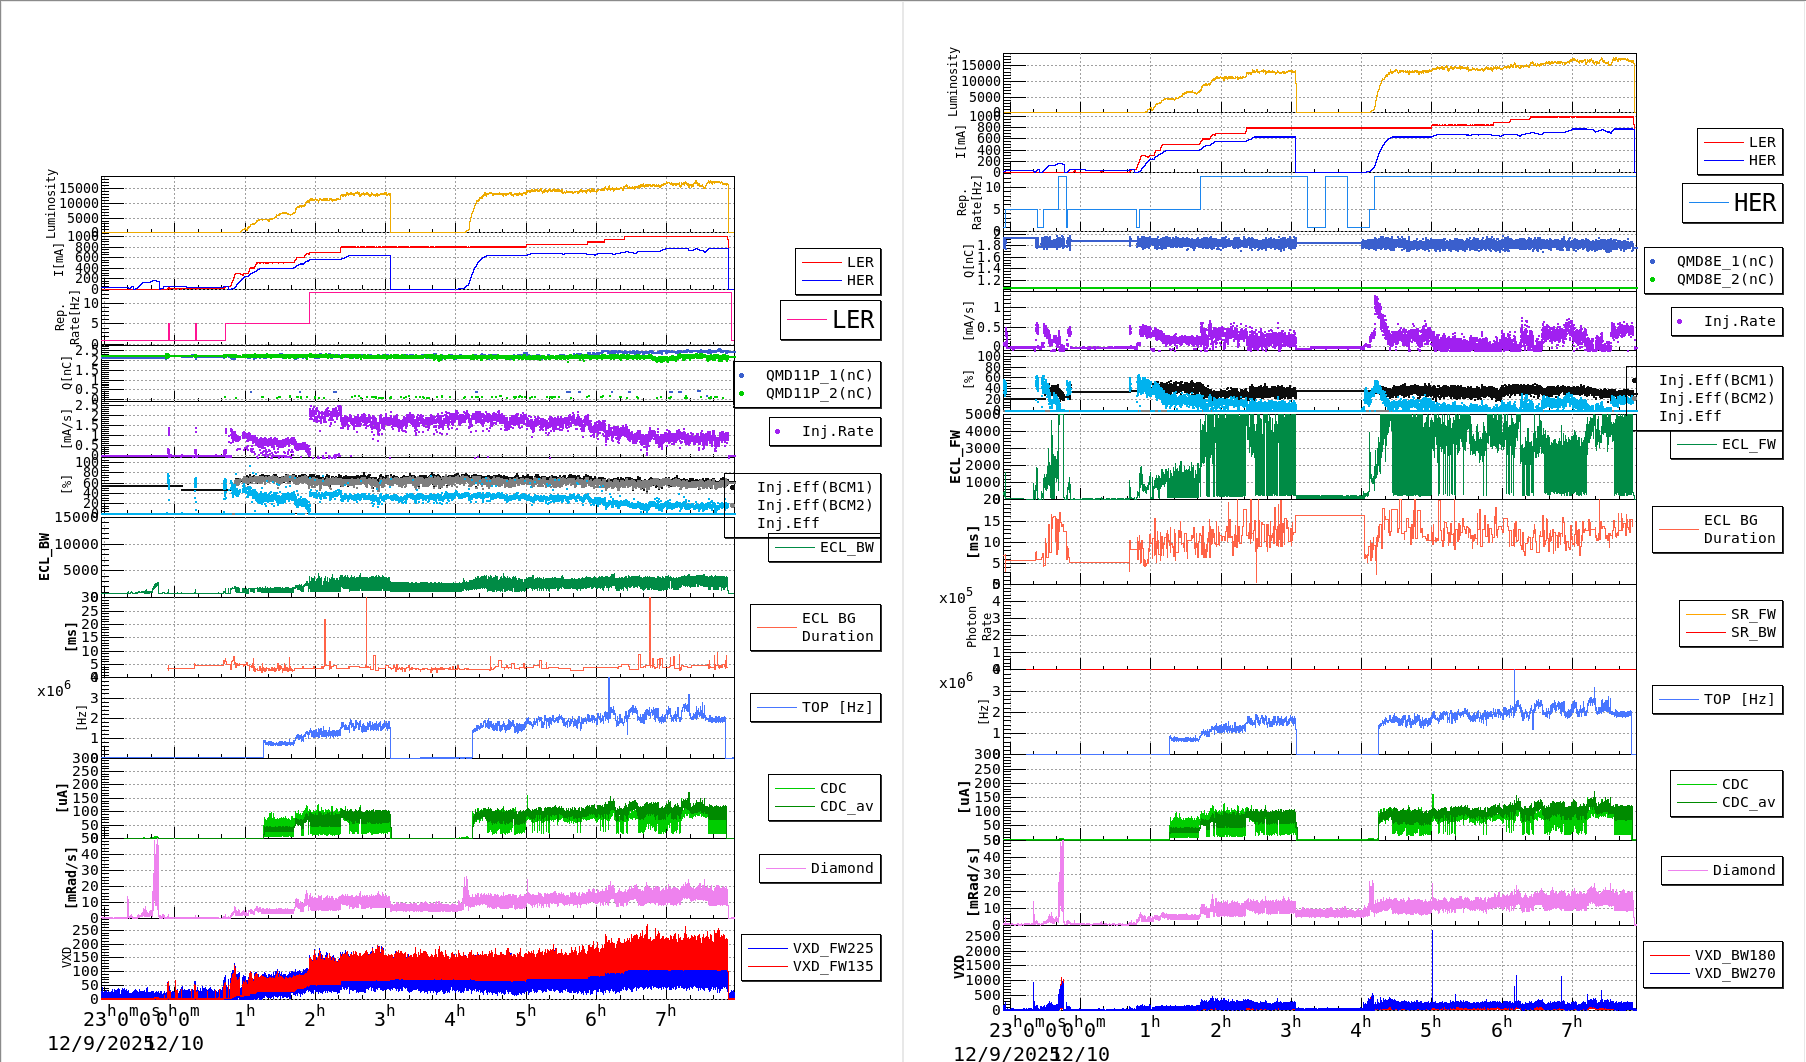Select the Diamond legend line marker

784,868
